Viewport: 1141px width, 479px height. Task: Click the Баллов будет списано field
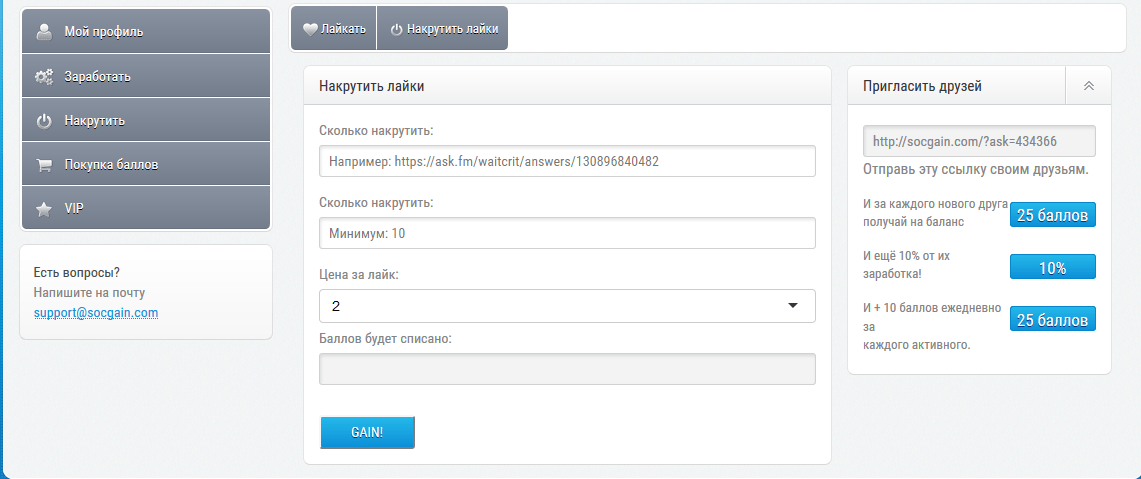click(x=567, y=369)
